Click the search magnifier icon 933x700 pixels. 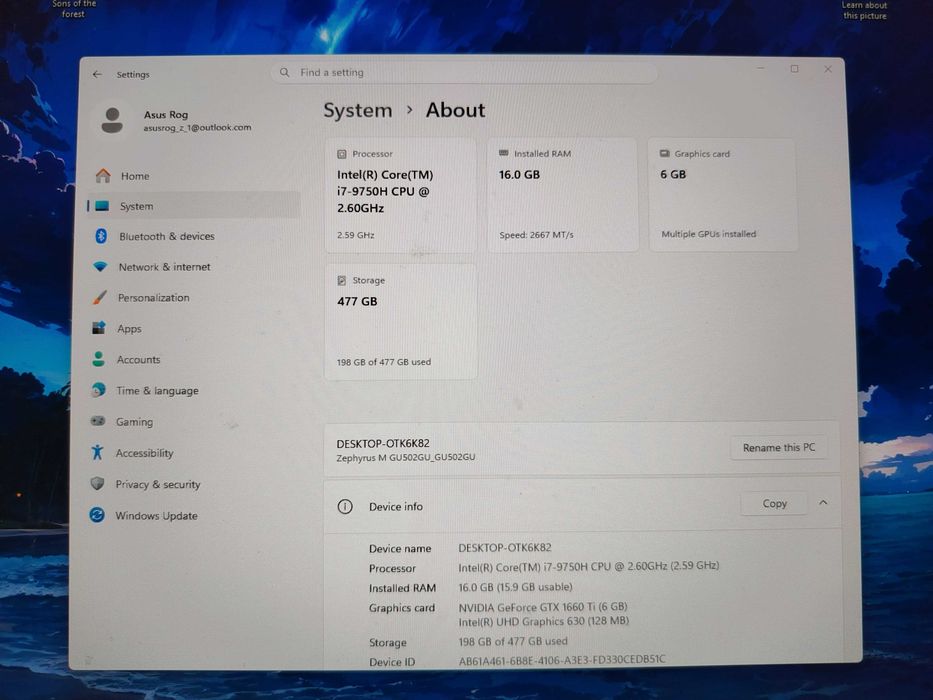[284, 72]
